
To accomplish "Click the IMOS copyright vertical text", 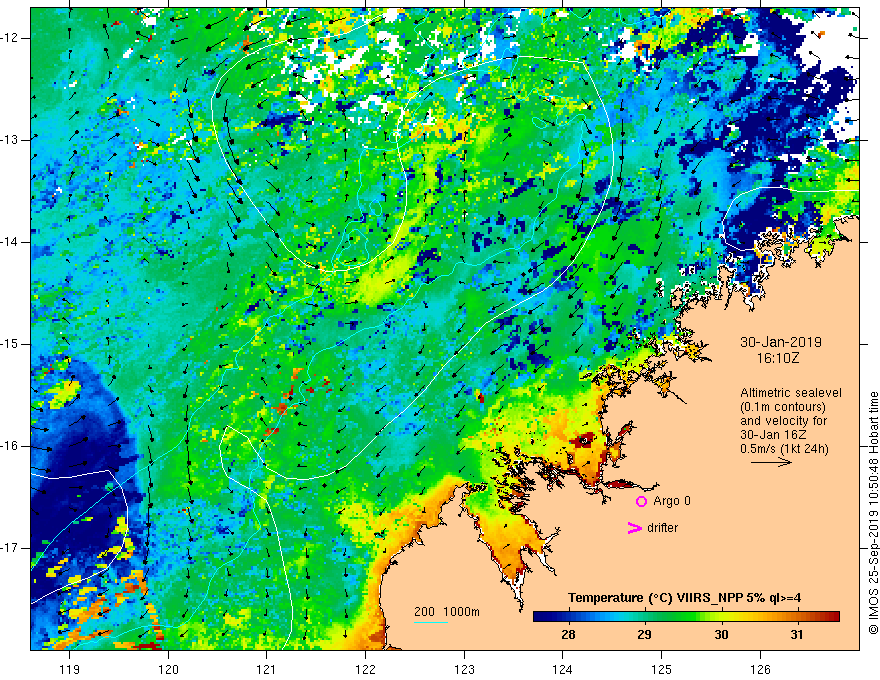I will point(873,513).
